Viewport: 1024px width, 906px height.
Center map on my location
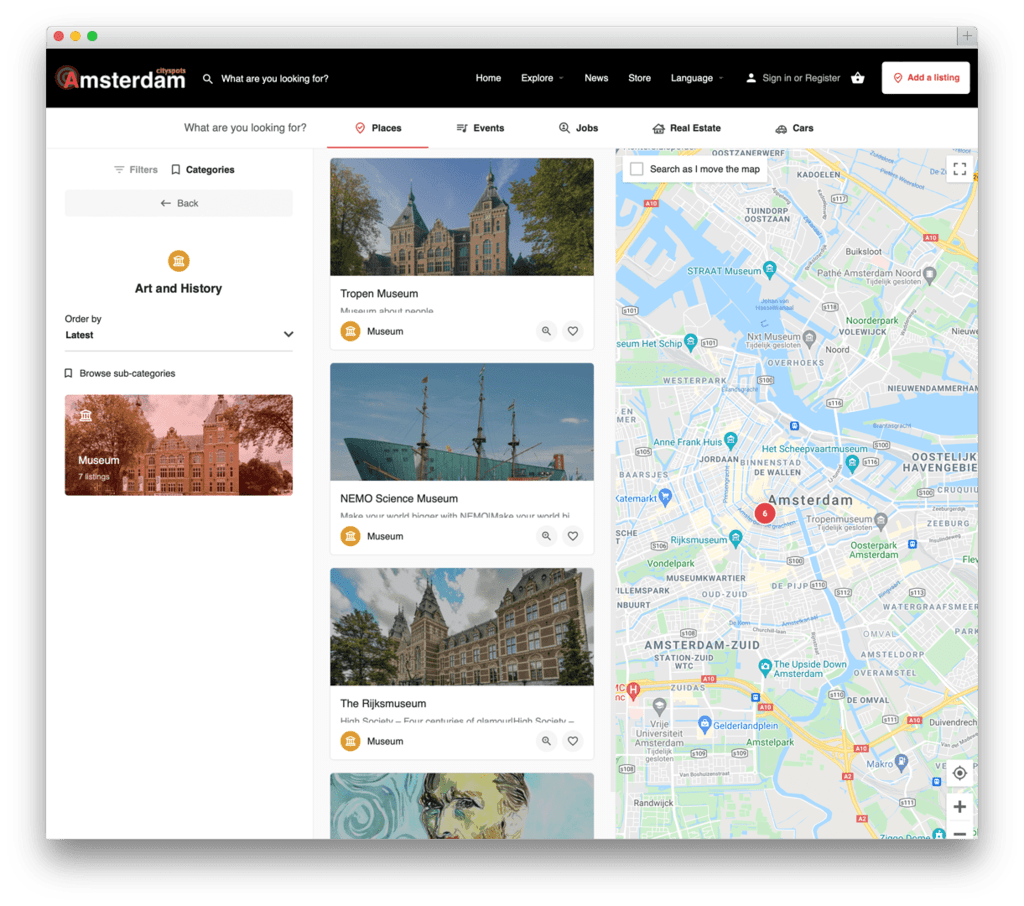(959, 773)
